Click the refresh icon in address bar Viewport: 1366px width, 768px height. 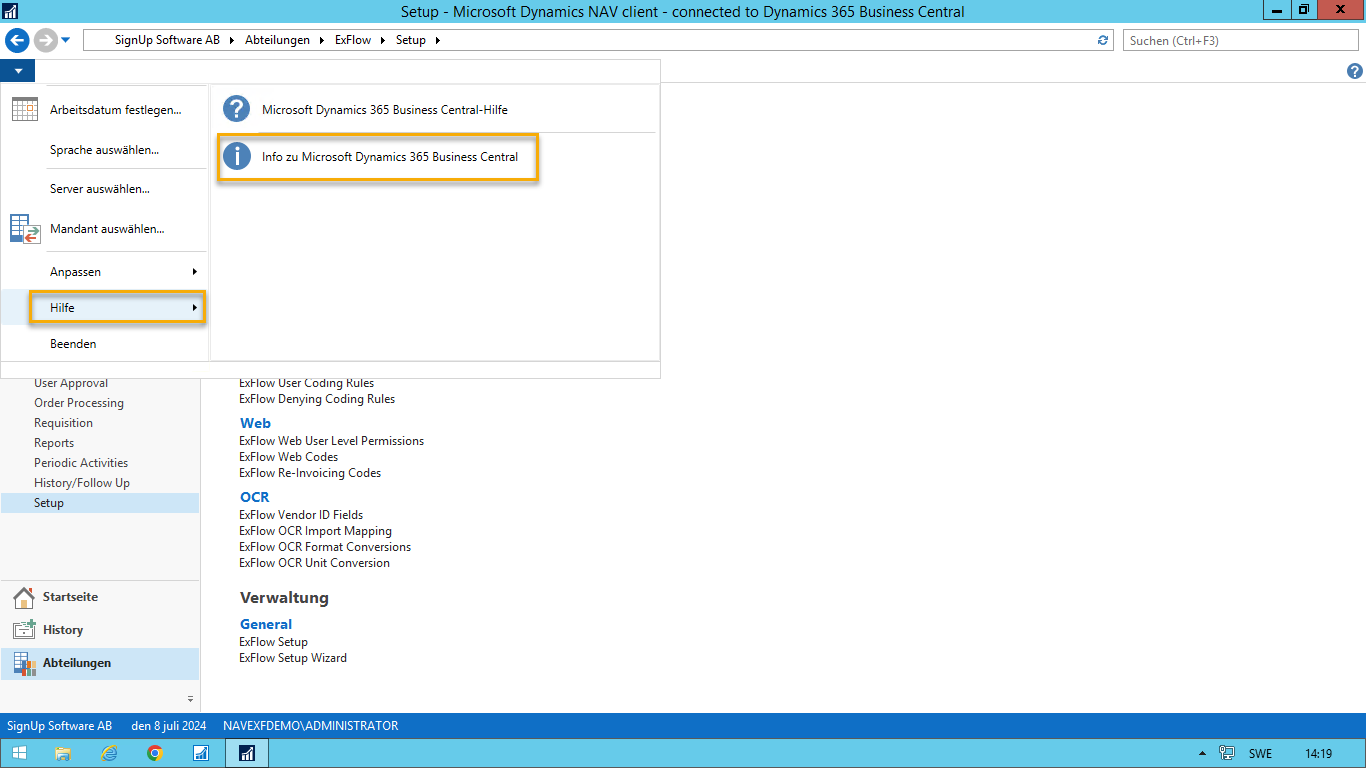coord(1103,40)
